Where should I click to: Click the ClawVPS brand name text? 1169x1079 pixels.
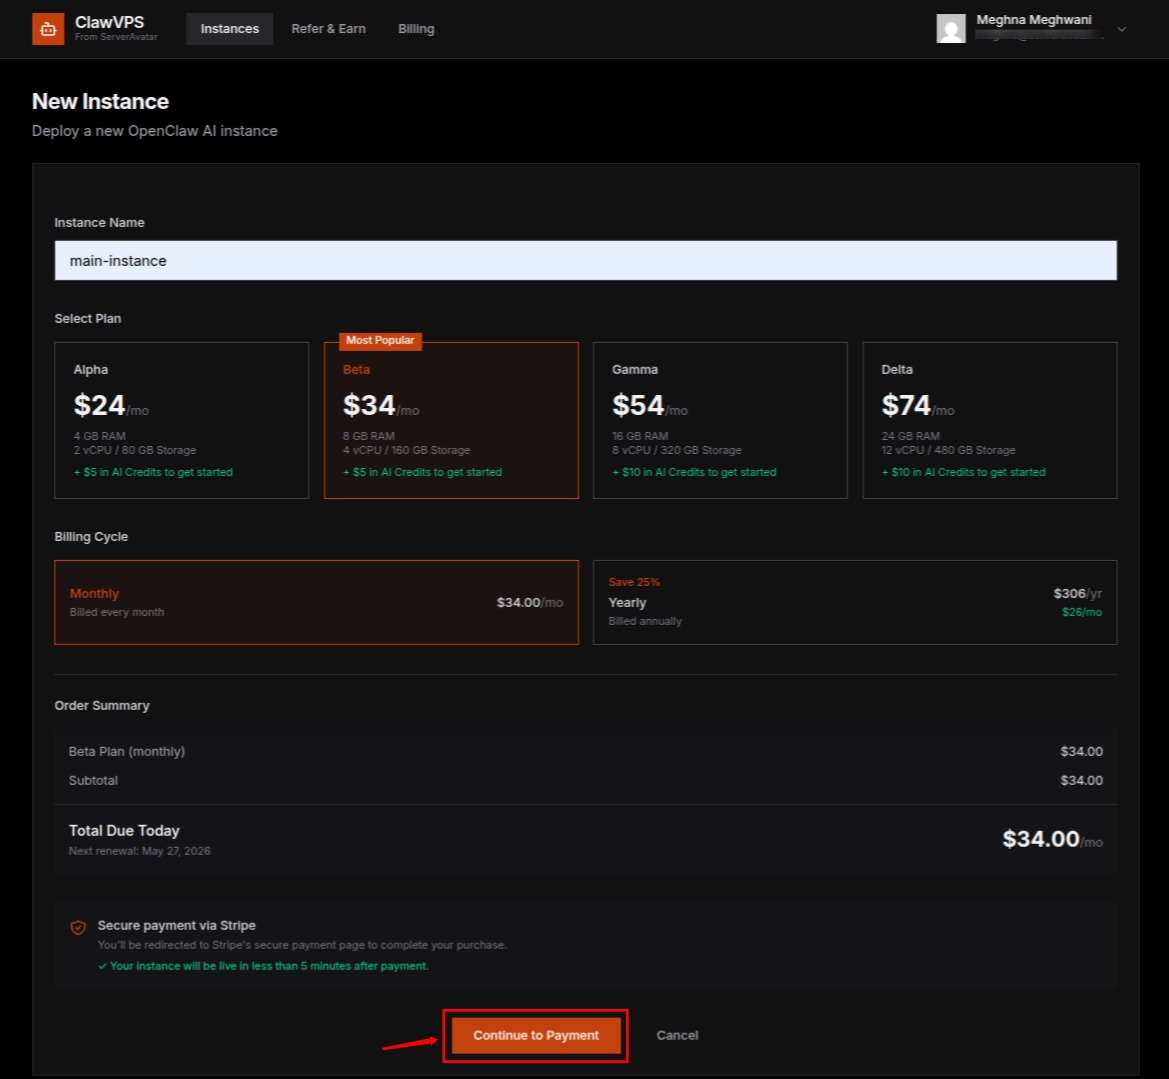point(110,22)
